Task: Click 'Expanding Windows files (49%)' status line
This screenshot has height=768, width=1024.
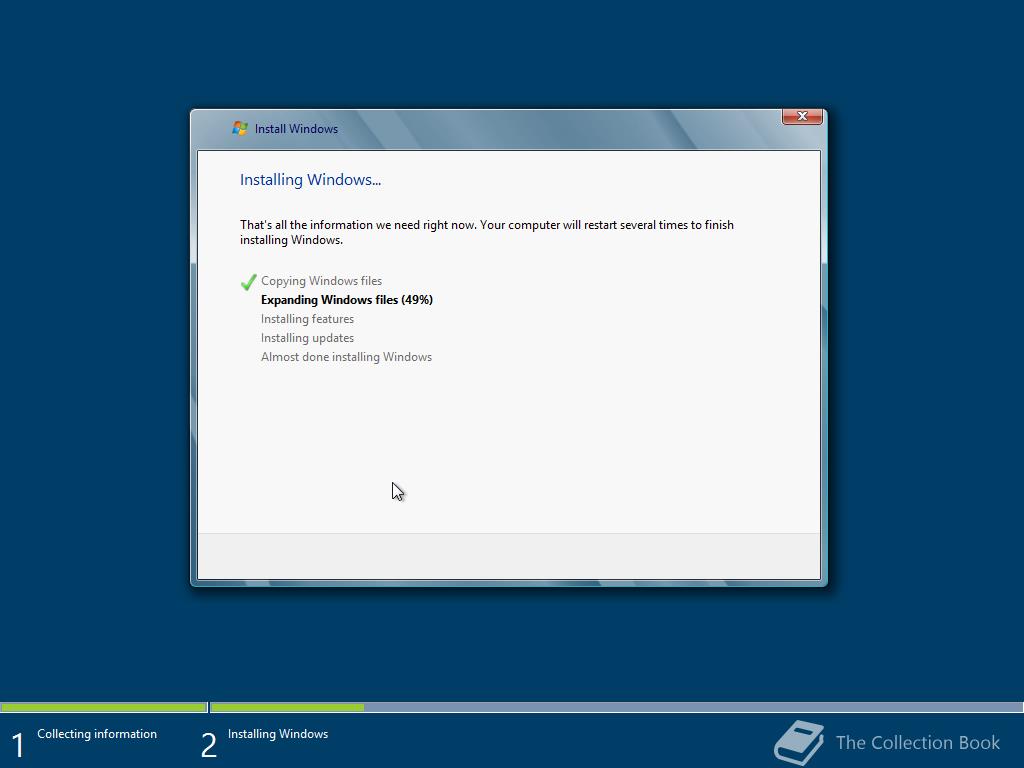Action: point(347,300)
